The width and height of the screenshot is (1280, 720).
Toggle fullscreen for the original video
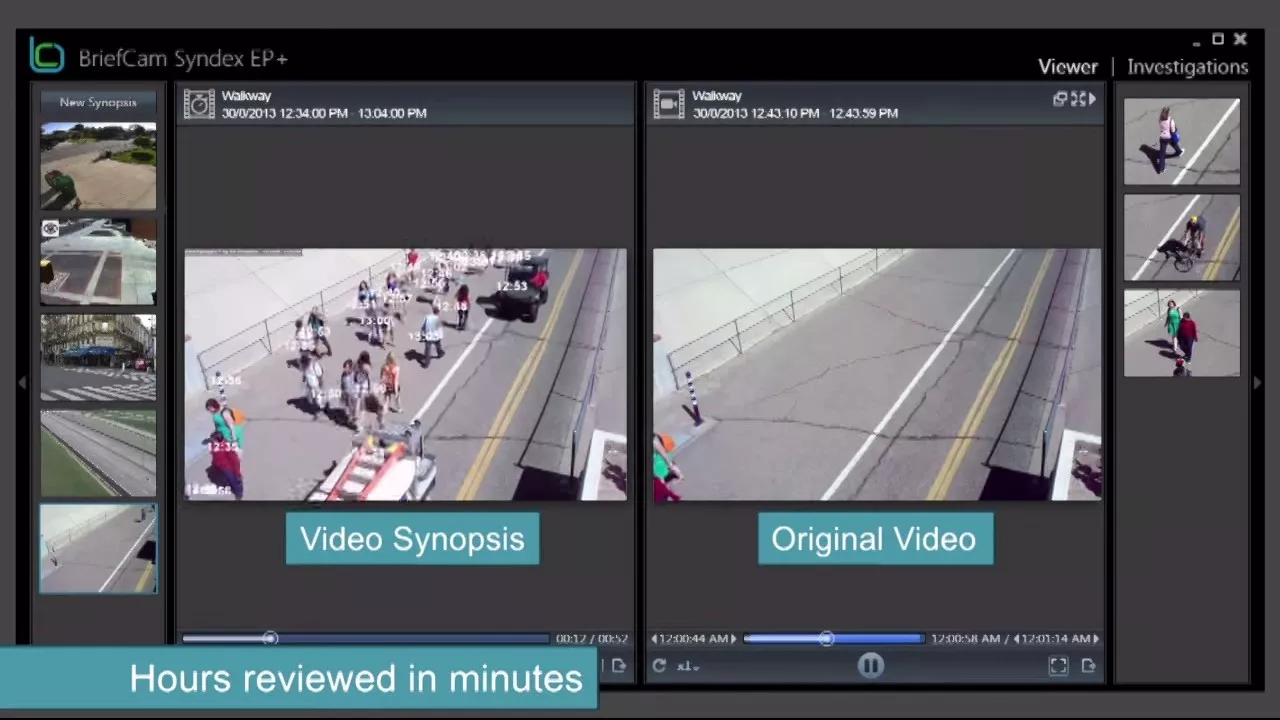pos(1058,666)
